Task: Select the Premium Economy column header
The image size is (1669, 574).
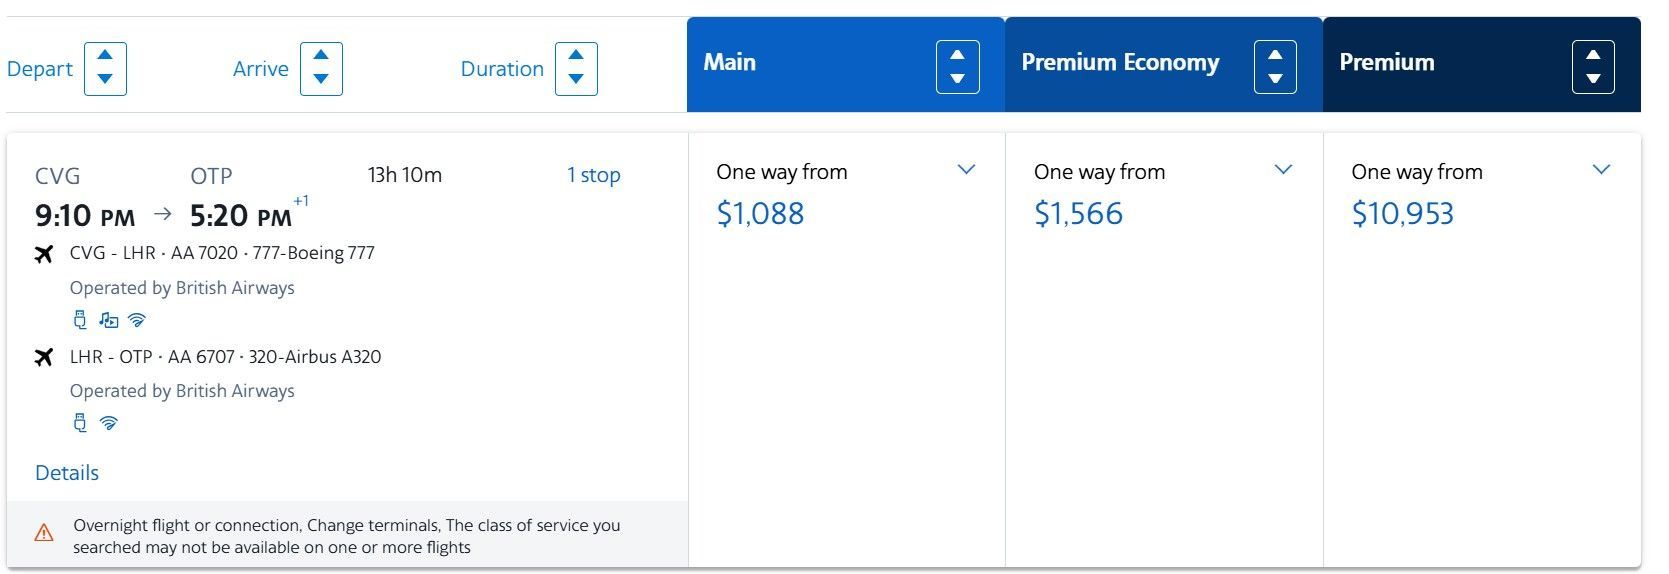Action: (1120, 63)
